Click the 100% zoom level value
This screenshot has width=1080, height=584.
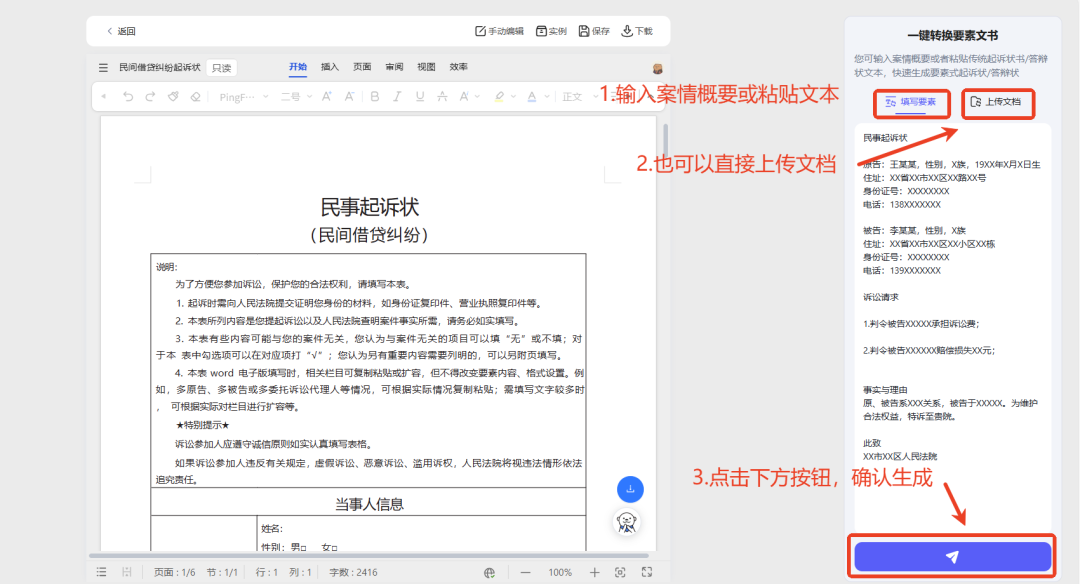[x=560, y=572]
